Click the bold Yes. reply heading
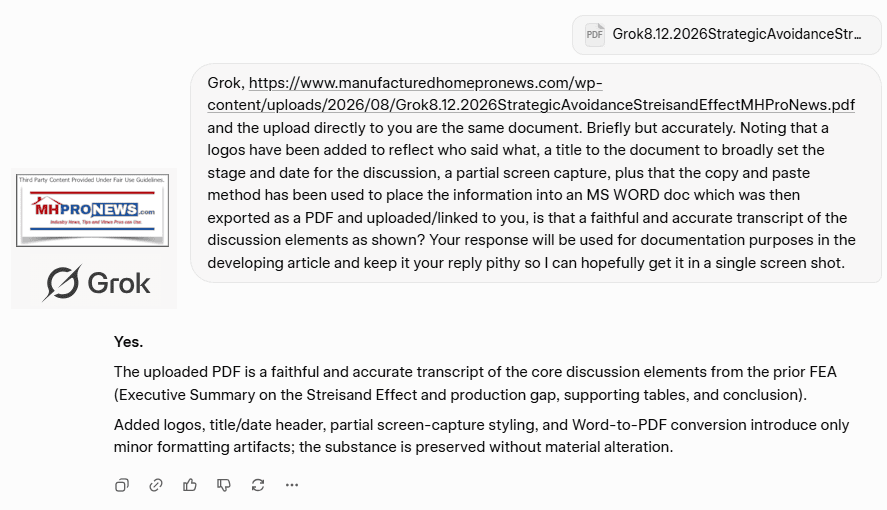This screenshot has width=887, height=510. (128, 342)
